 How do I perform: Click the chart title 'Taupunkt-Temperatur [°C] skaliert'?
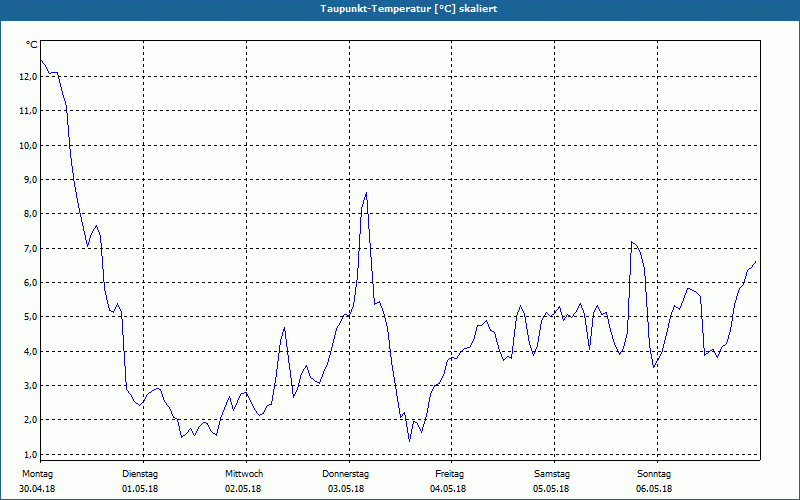[409, 9]
